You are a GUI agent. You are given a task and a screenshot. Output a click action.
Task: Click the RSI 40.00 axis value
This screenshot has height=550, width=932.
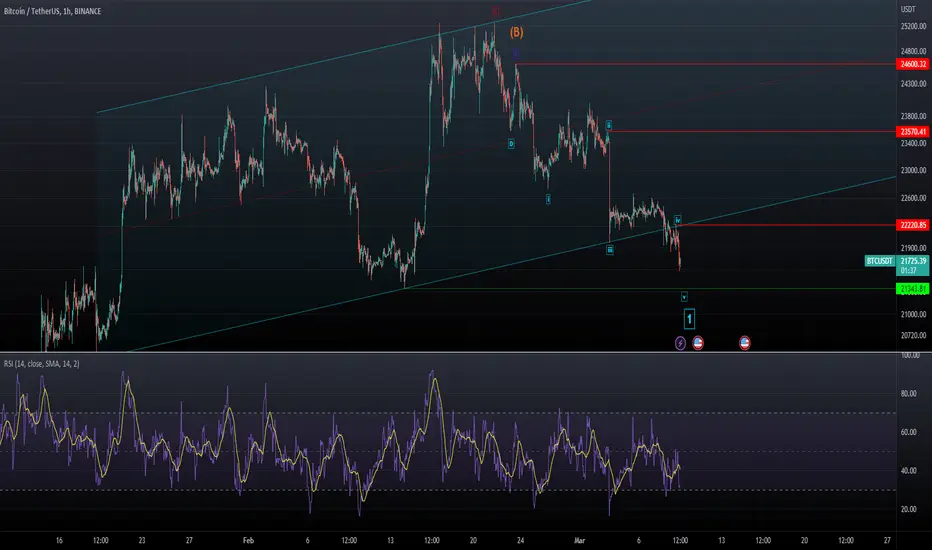(x=908, y=470)
